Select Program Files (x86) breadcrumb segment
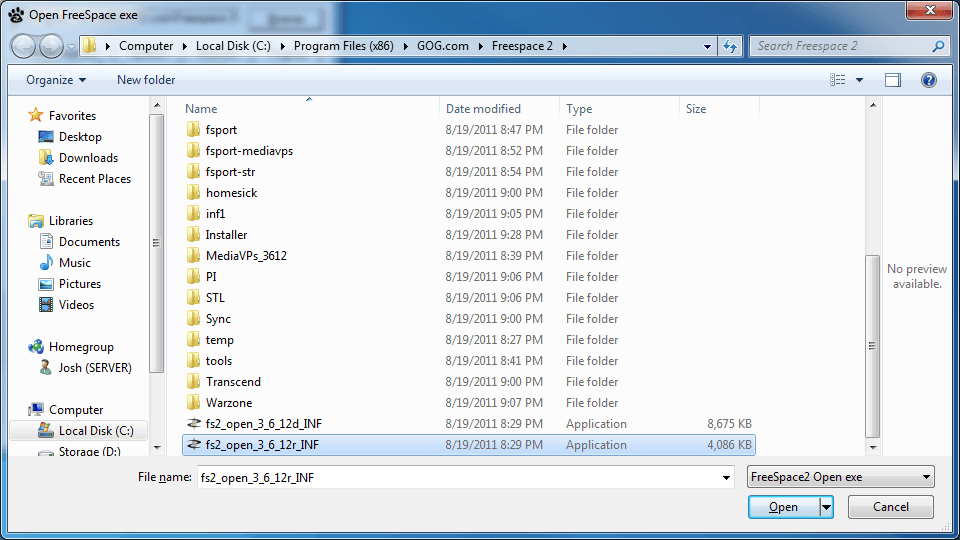 coord(343,46)
